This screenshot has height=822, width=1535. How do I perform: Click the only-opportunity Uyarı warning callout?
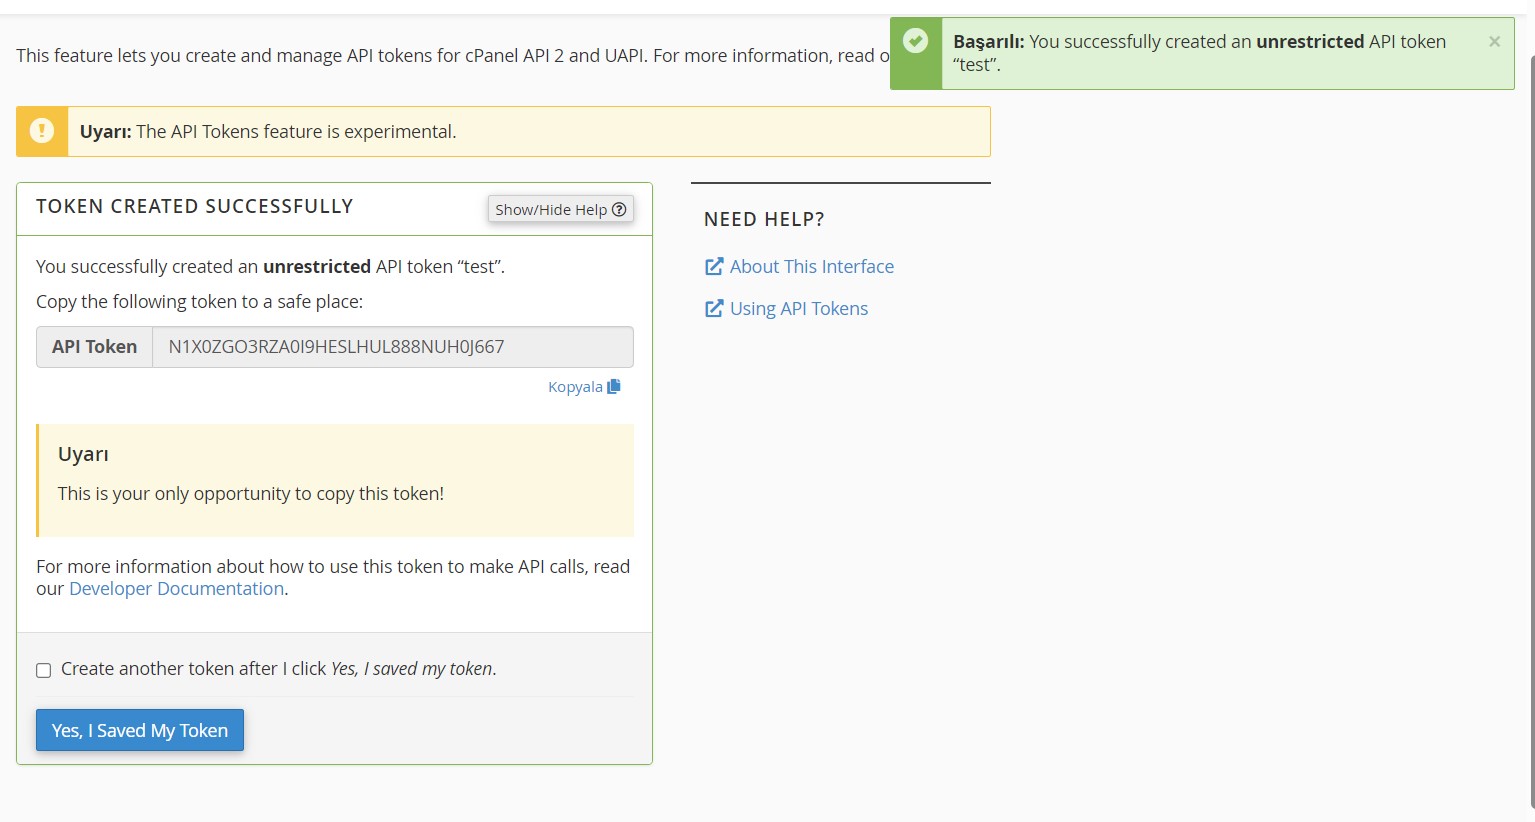pyautogui.click(x=335, y=480)
